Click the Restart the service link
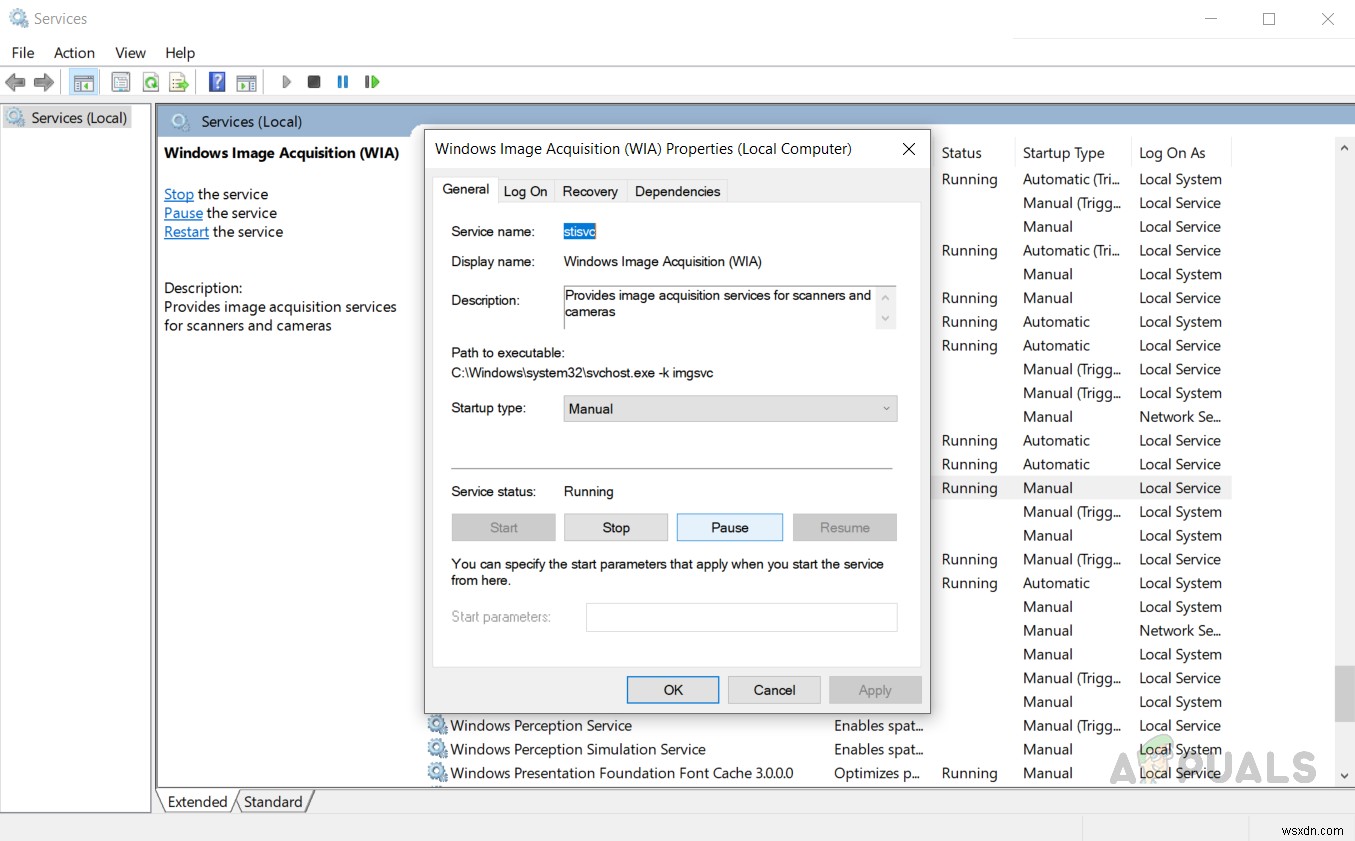 click(186, 232)
